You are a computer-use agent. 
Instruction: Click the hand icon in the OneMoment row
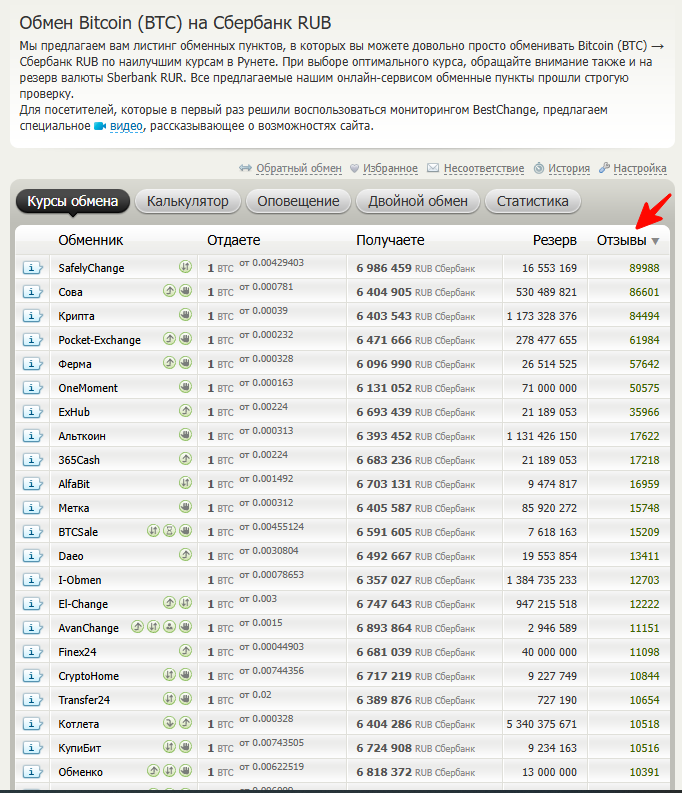[x=185, y=388]
